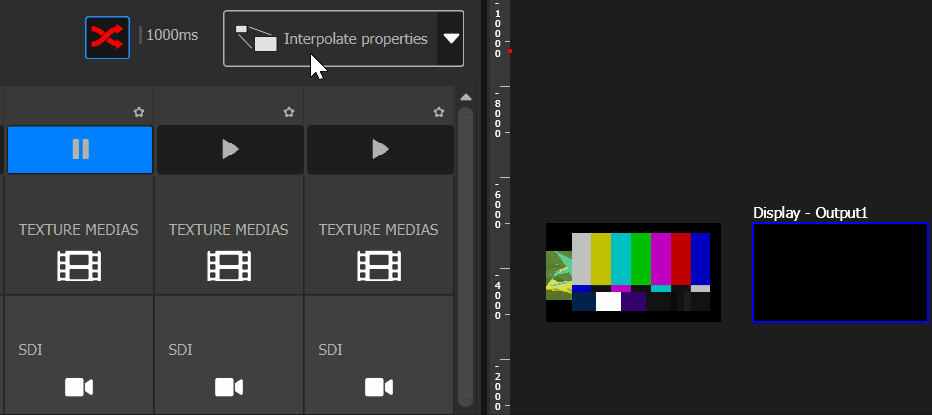Screen dimensions: 932x415
Task: Select second TEXTURE MEDIAS film icon
Action: [x=229, y=265]
